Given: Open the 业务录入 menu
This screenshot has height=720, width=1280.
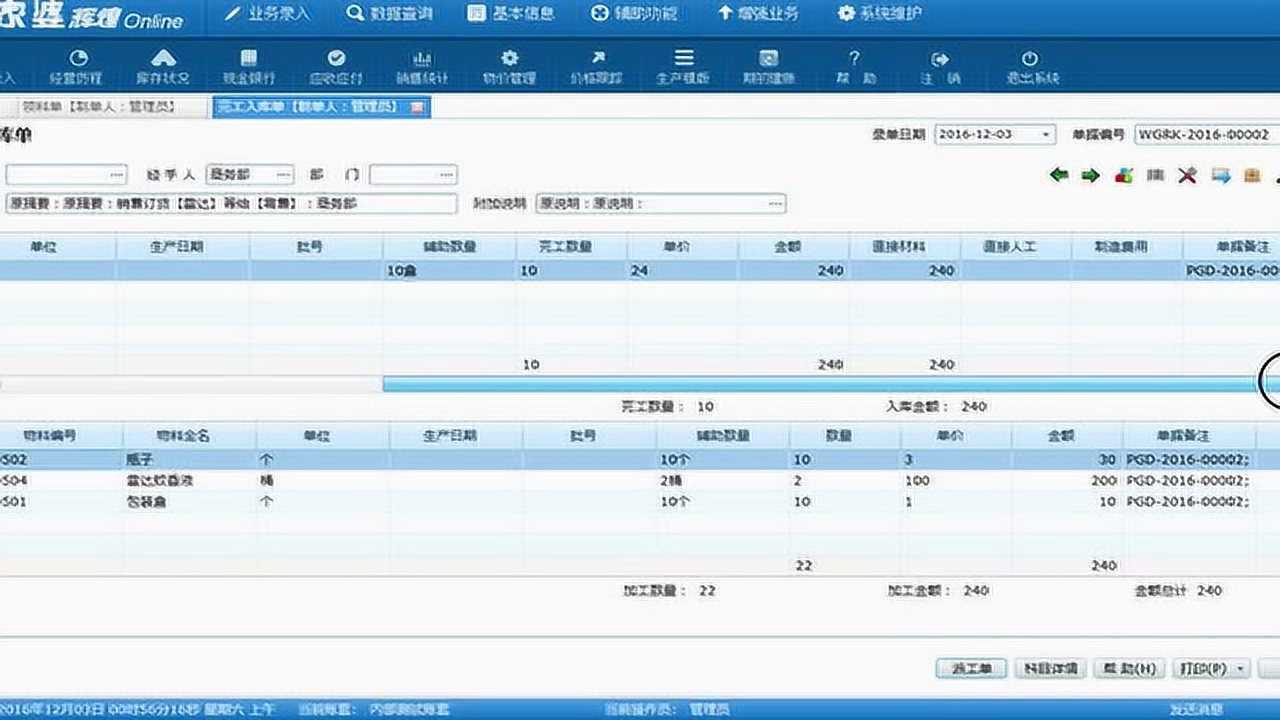Looking at the screenshot, I should [x=268, y=14].
